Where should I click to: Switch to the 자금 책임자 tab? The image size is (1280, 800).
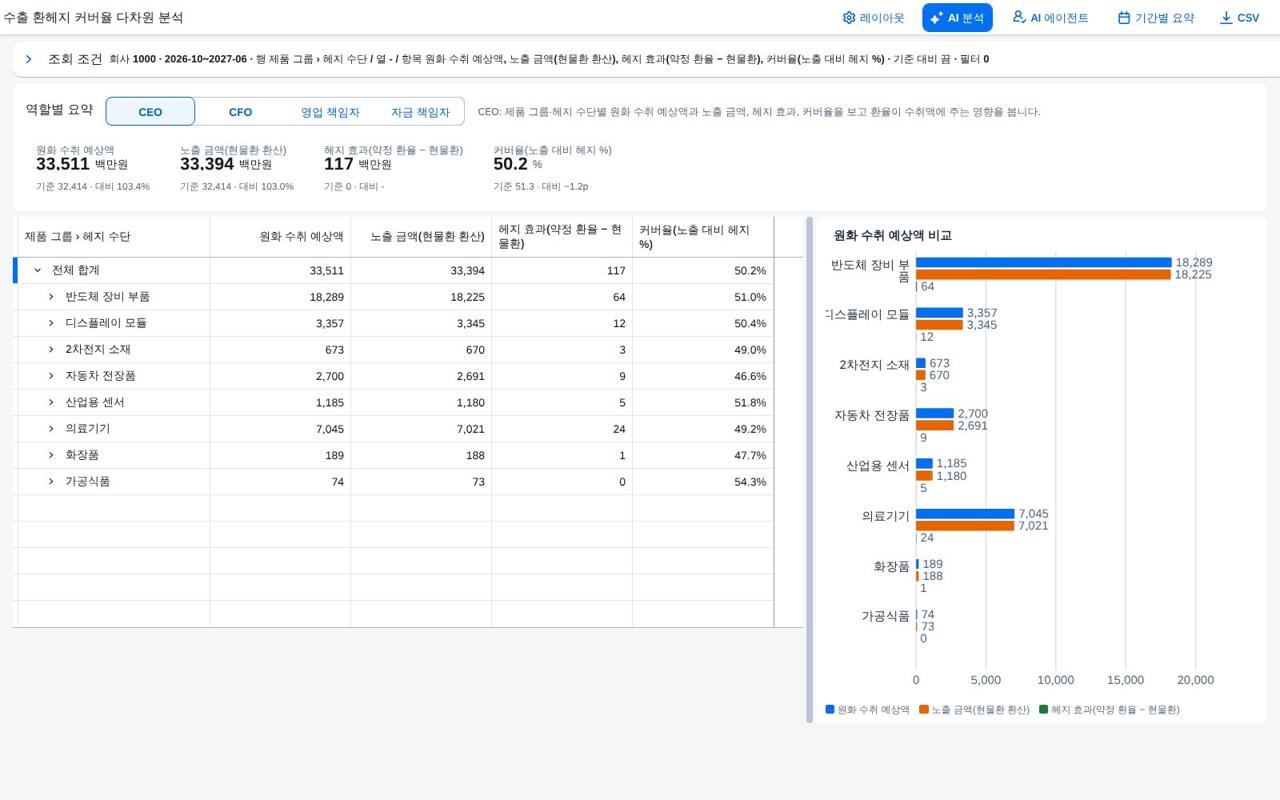pyautogui.click(x=420, y=112)
